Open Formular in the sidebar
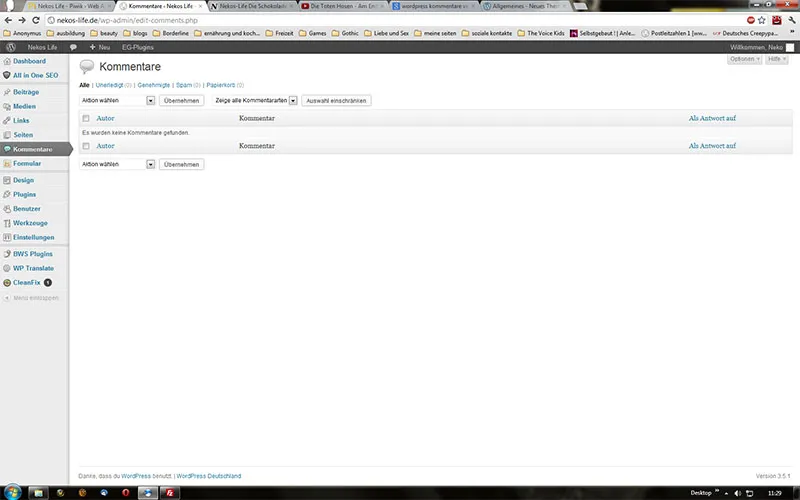The width and height of the screenshot is (800, 500). tap(27, 163)
